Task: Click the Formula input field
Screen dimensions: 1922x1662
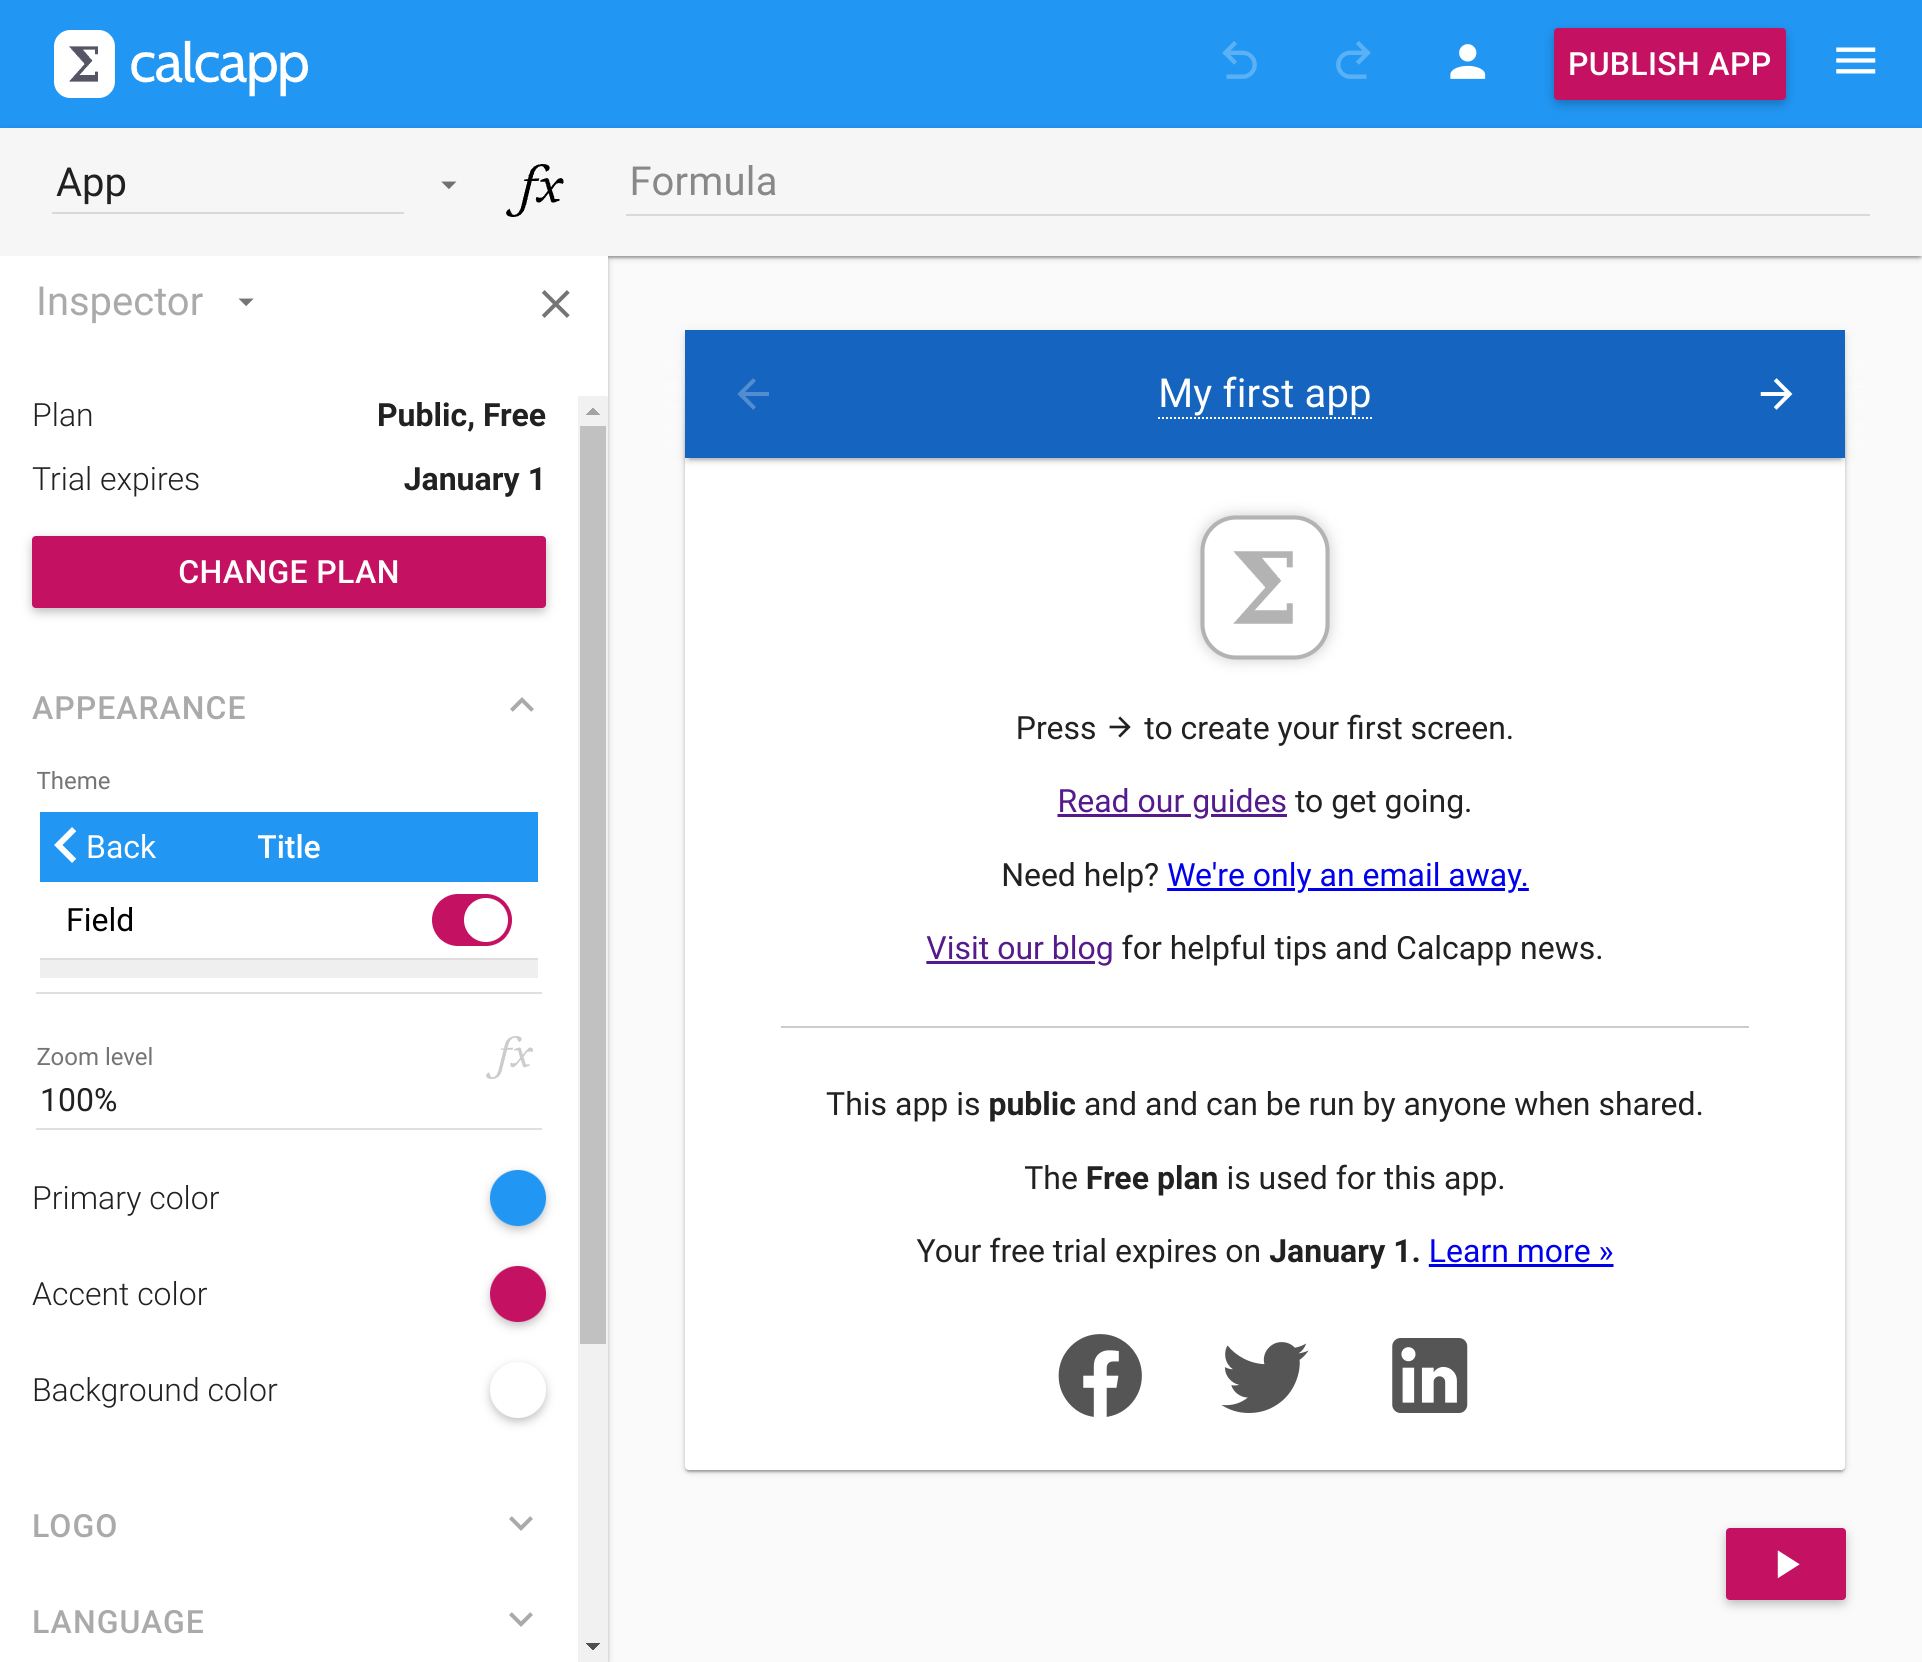Action: 1247,183
